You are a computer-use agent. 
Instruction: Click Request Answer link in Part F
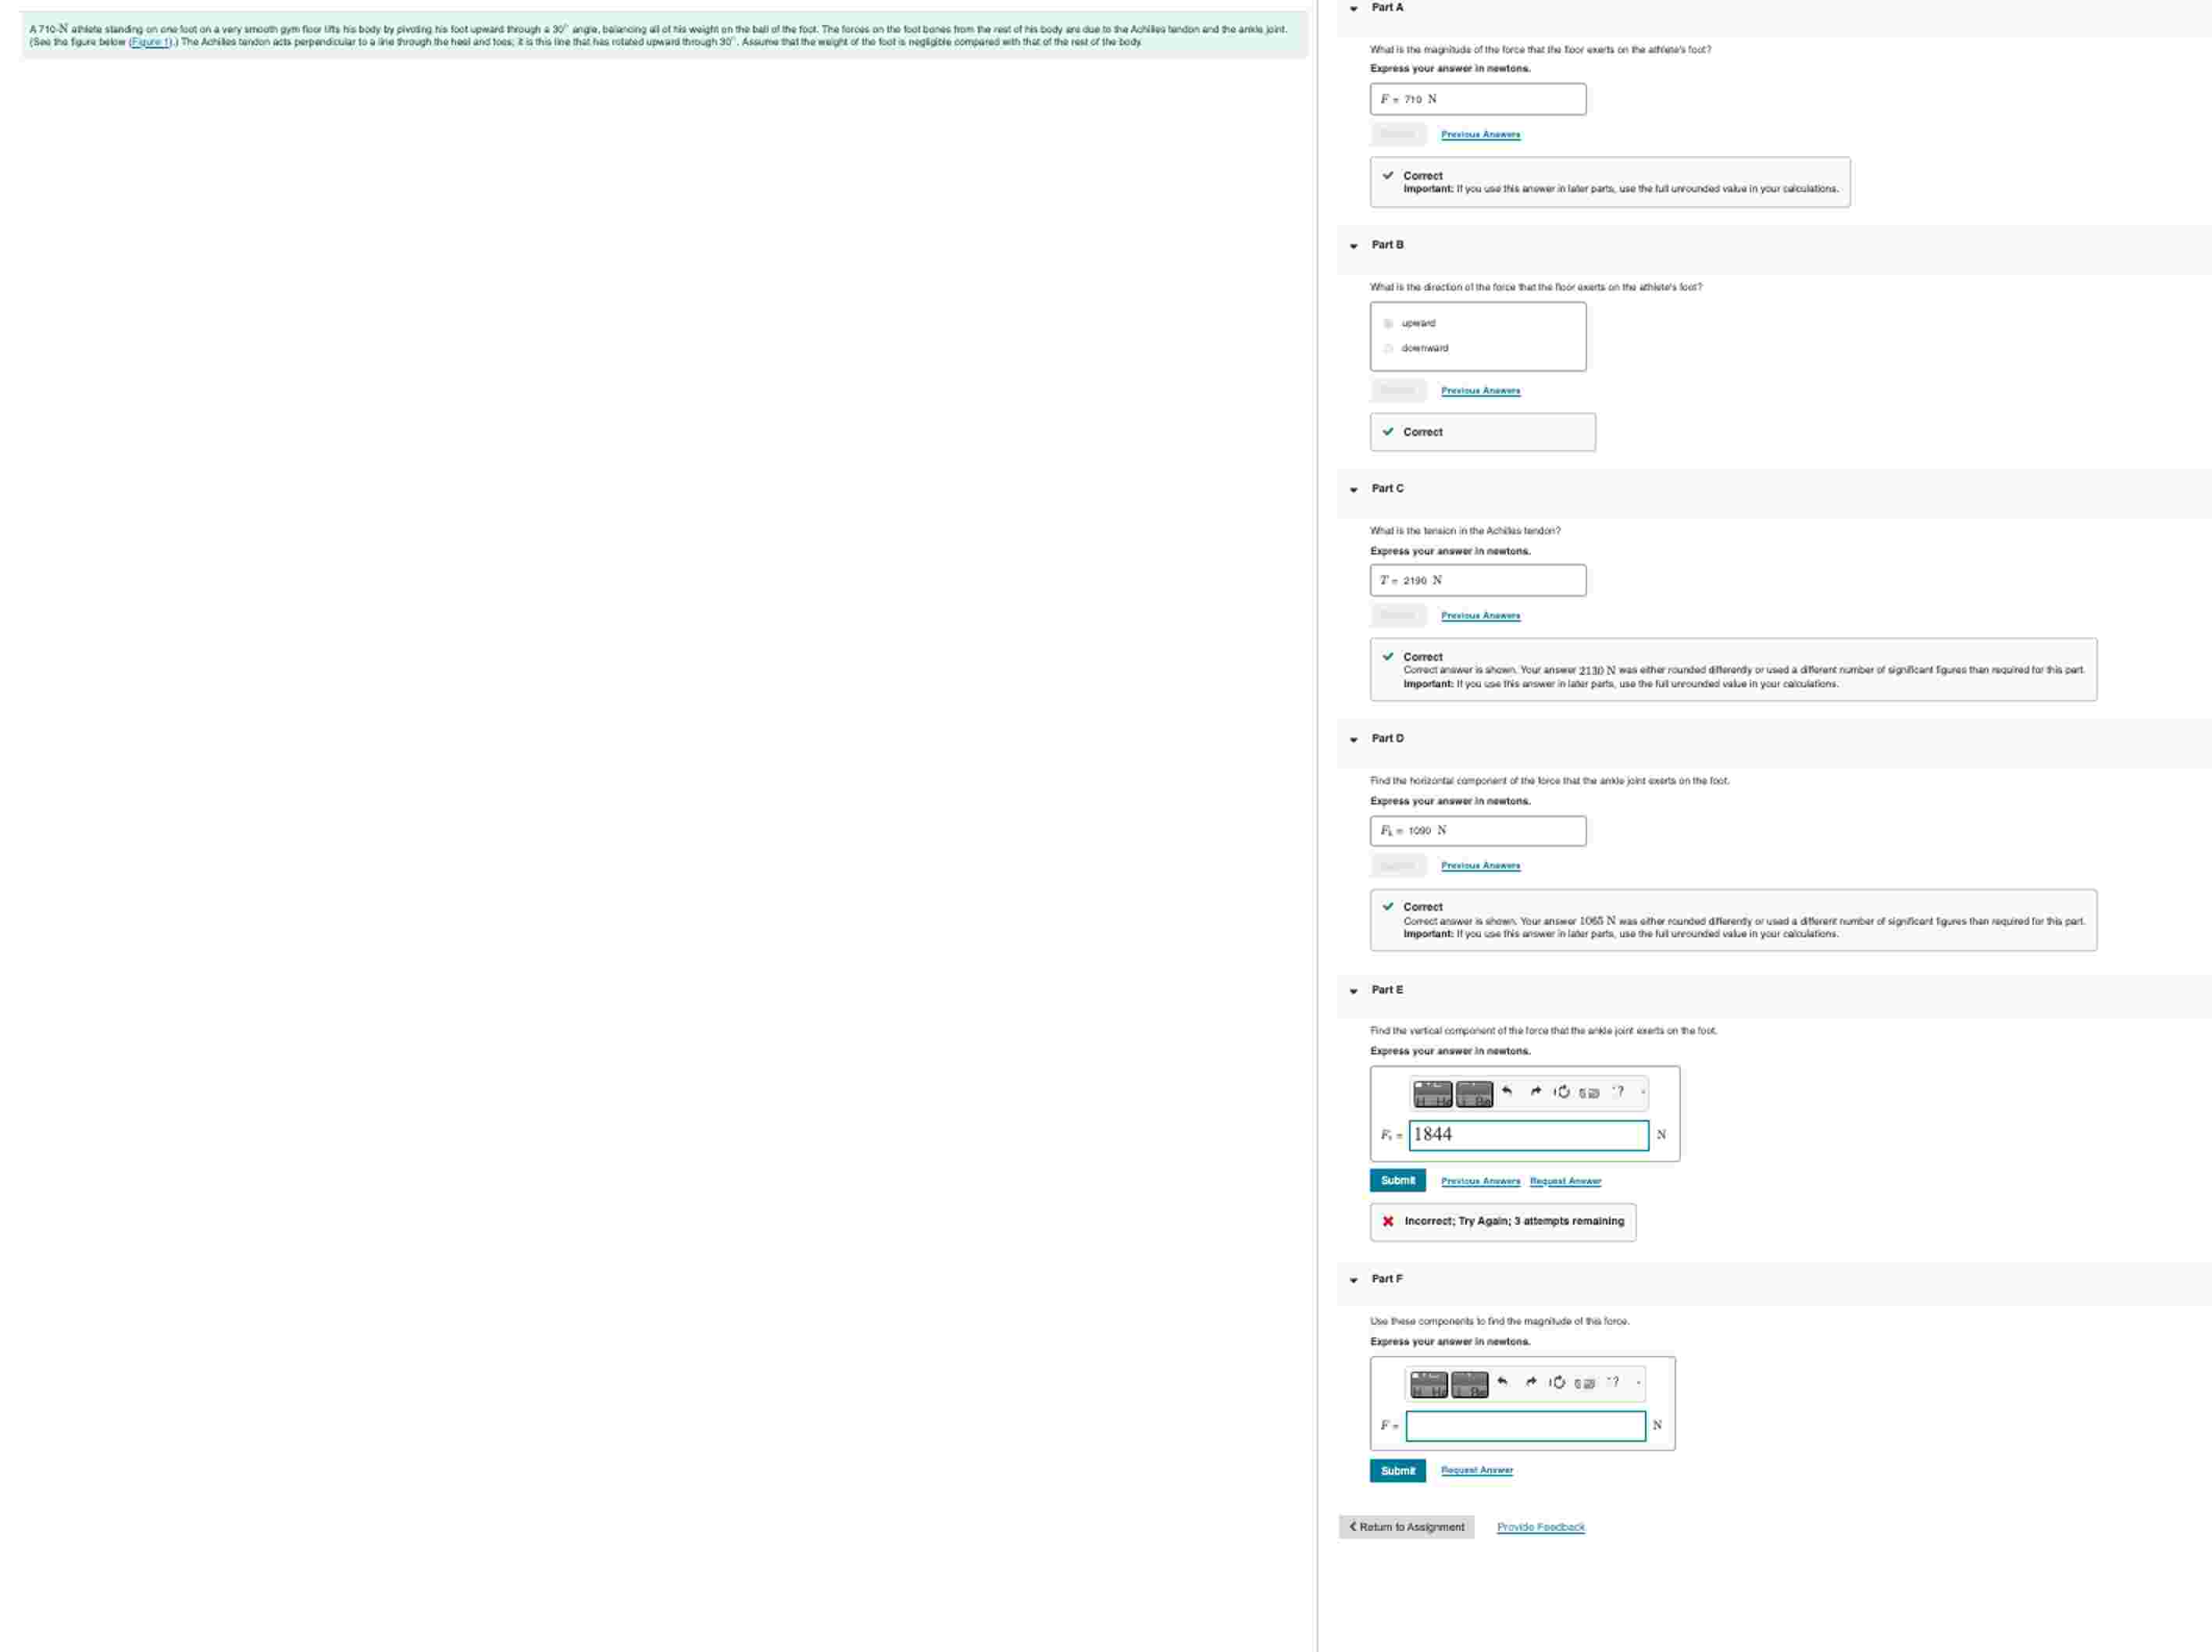[x=1476, y=1470]
